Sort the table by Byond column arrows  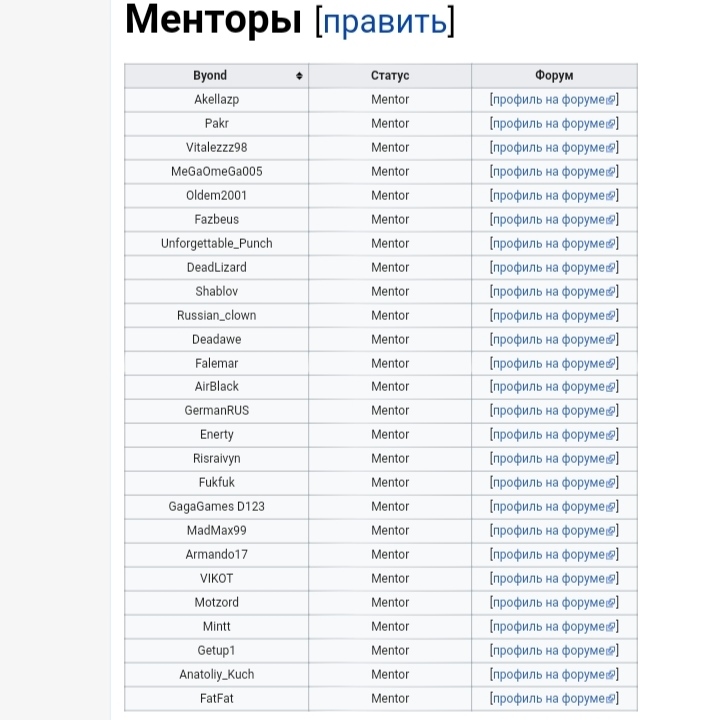point(299,76)
